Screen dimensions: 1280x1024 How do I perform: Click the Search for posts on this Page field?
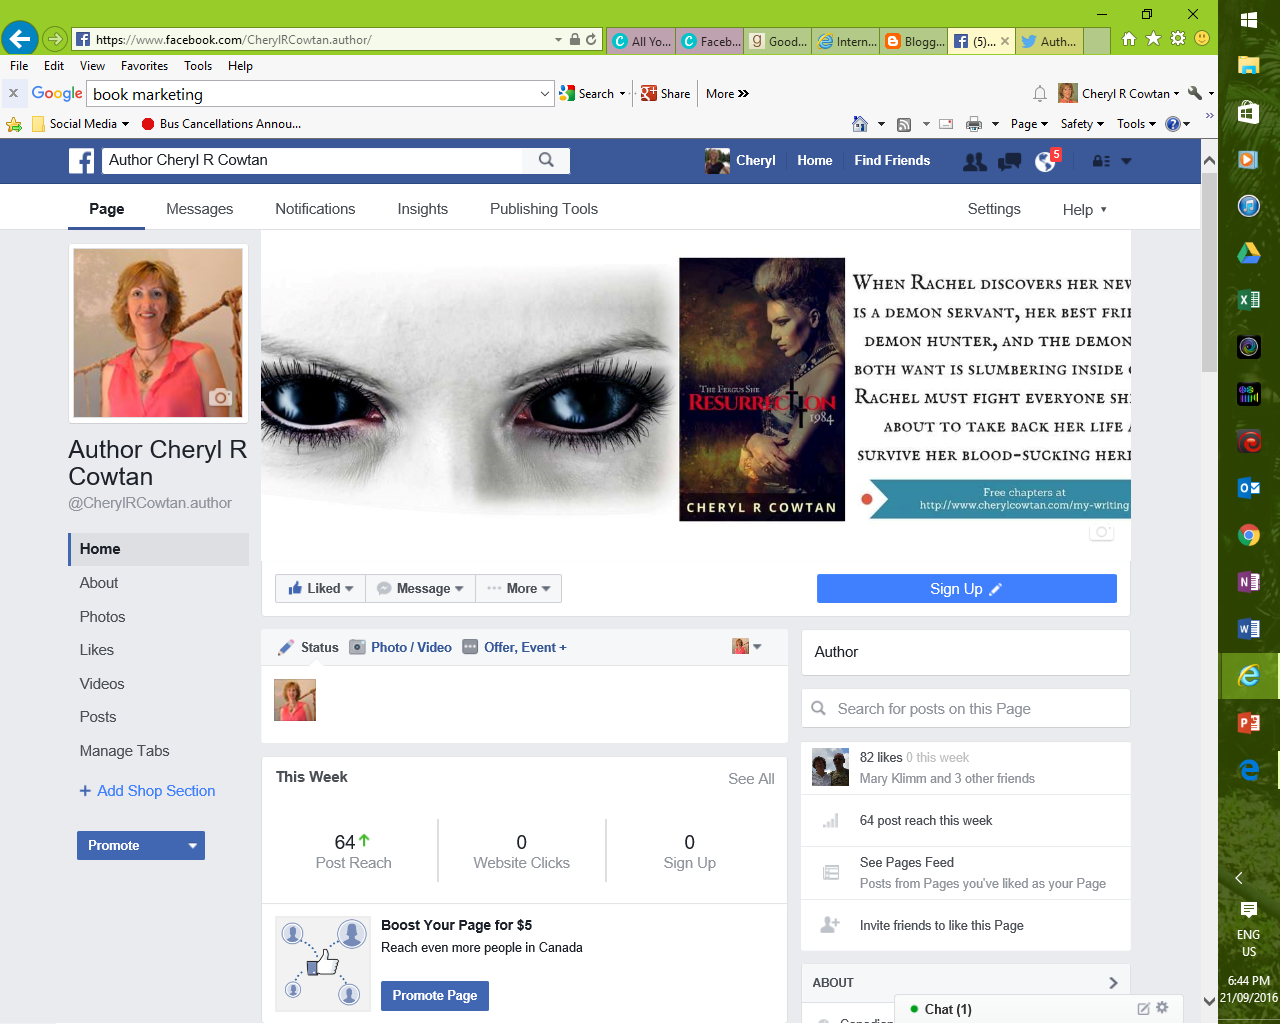pos(966,709)
